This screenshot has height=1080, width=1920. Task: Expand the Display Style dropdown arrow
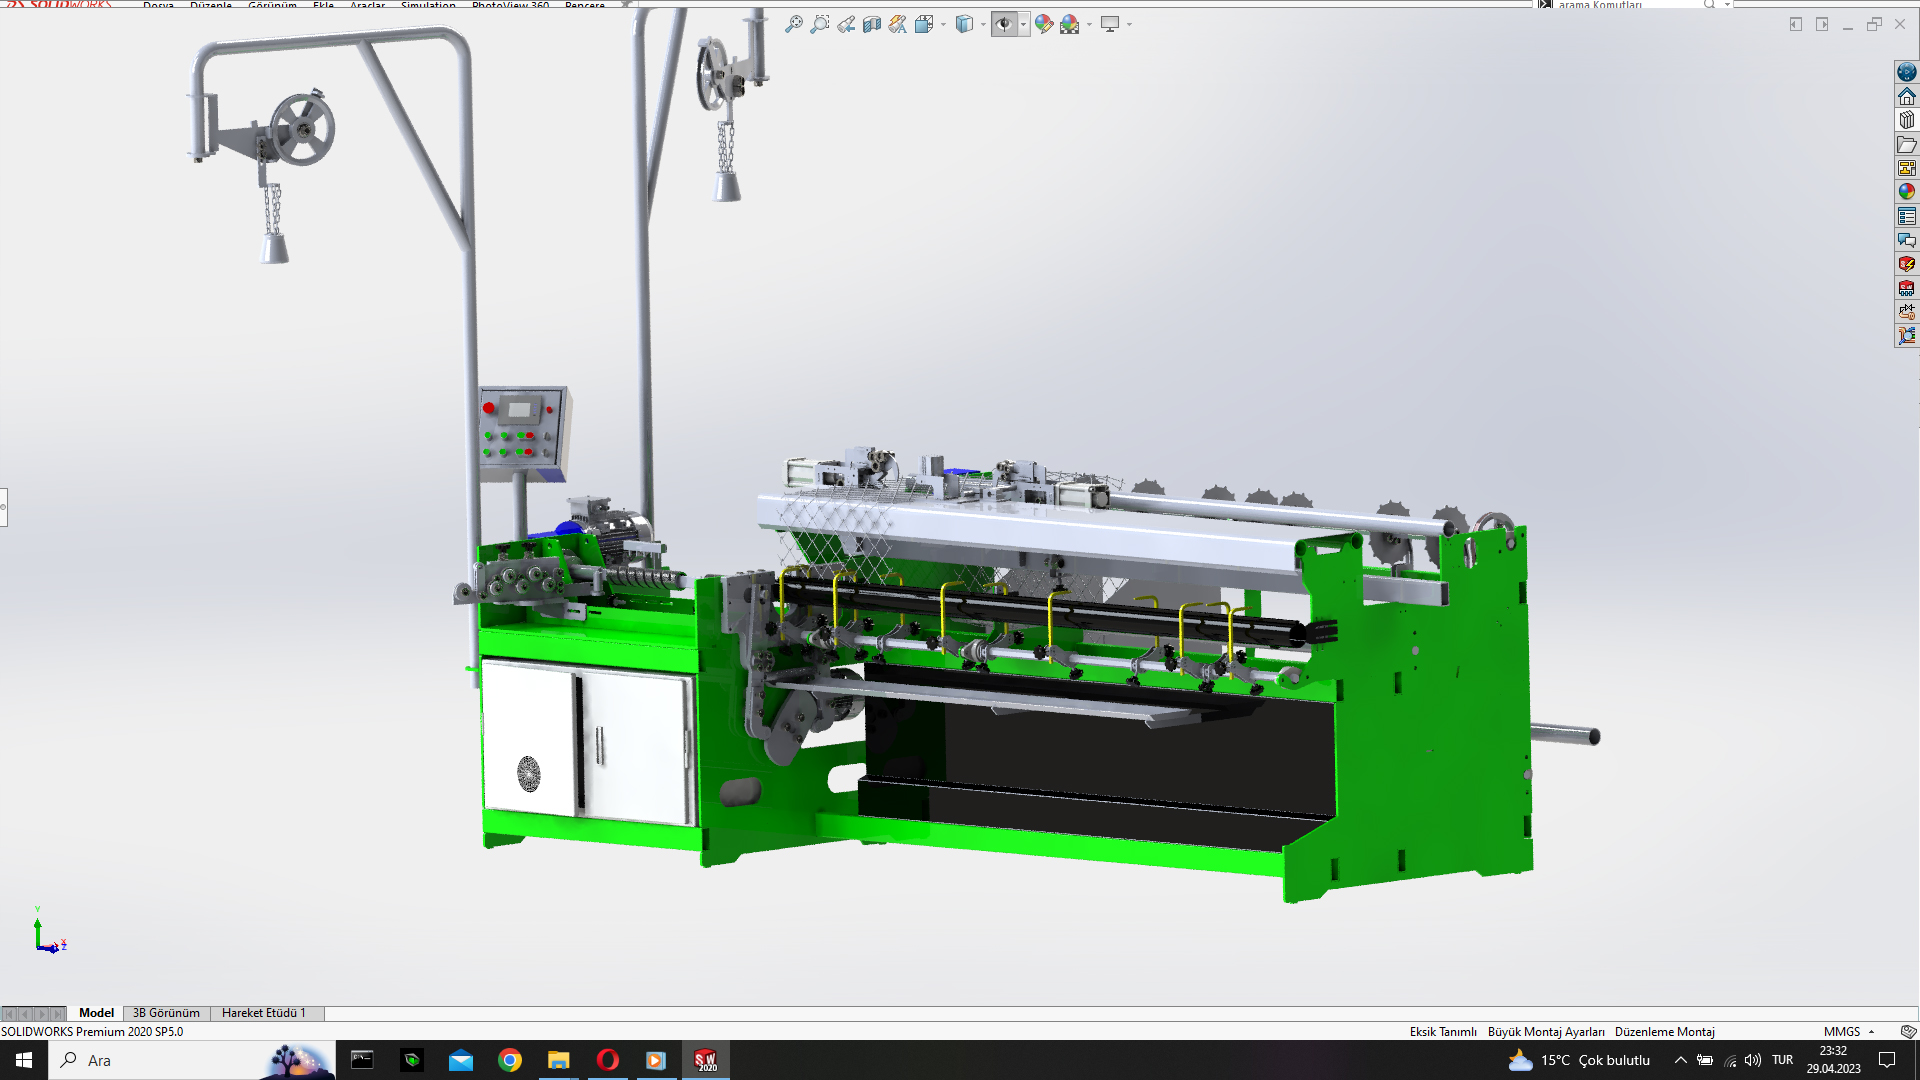(x=983, y=25)
